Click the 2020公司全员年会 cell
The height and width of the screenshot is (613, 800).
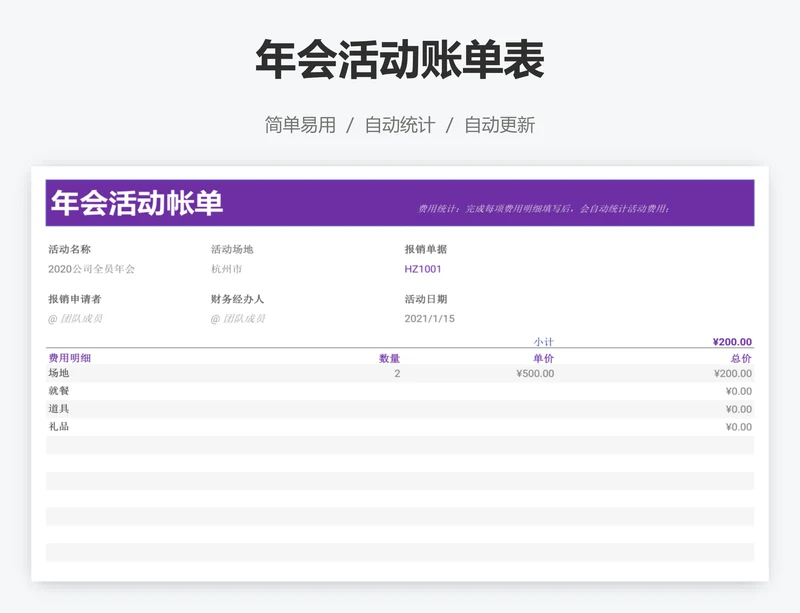coord(91,269)
